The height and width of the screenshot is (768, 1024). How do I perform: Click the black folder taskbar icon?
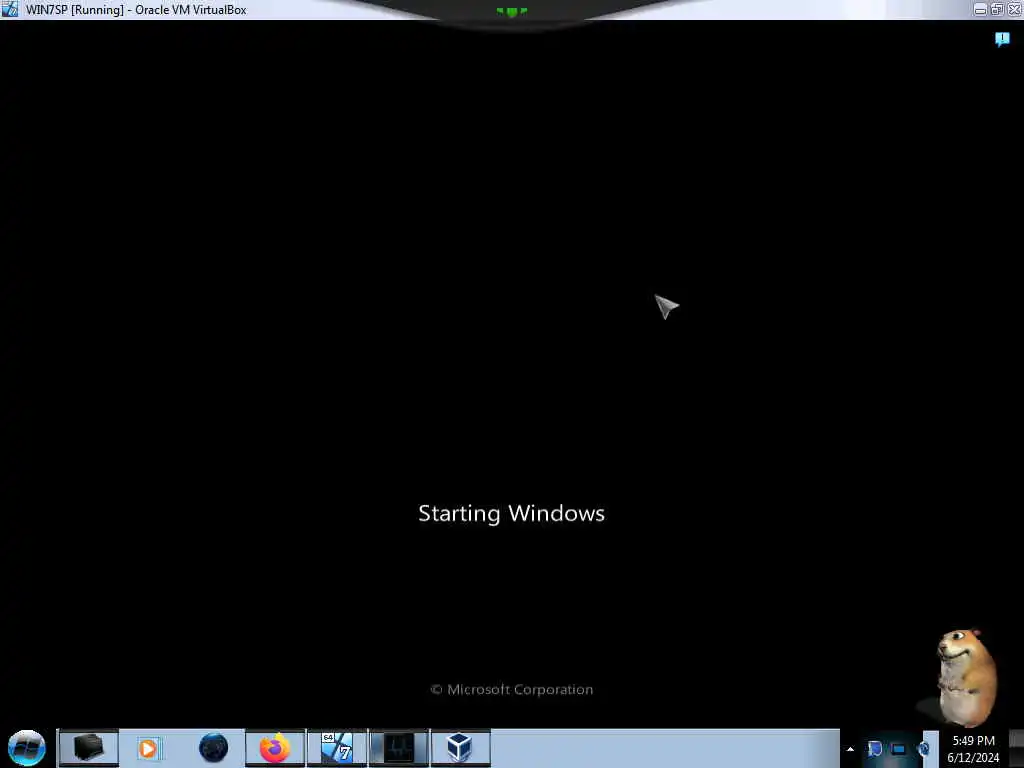click(88, 748)
